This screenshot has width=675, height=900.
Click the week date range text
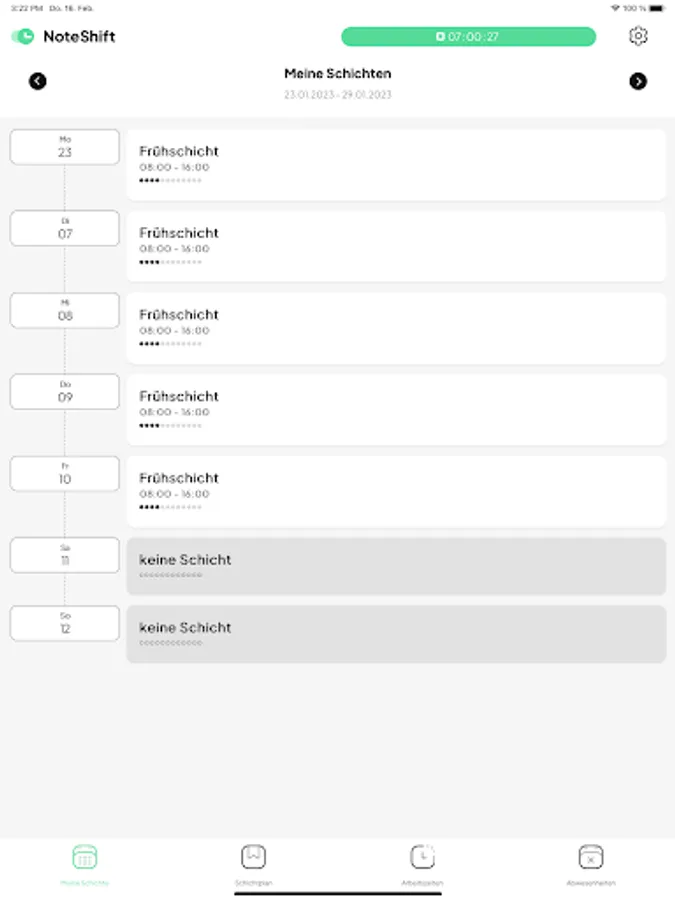tap(337, 95)
